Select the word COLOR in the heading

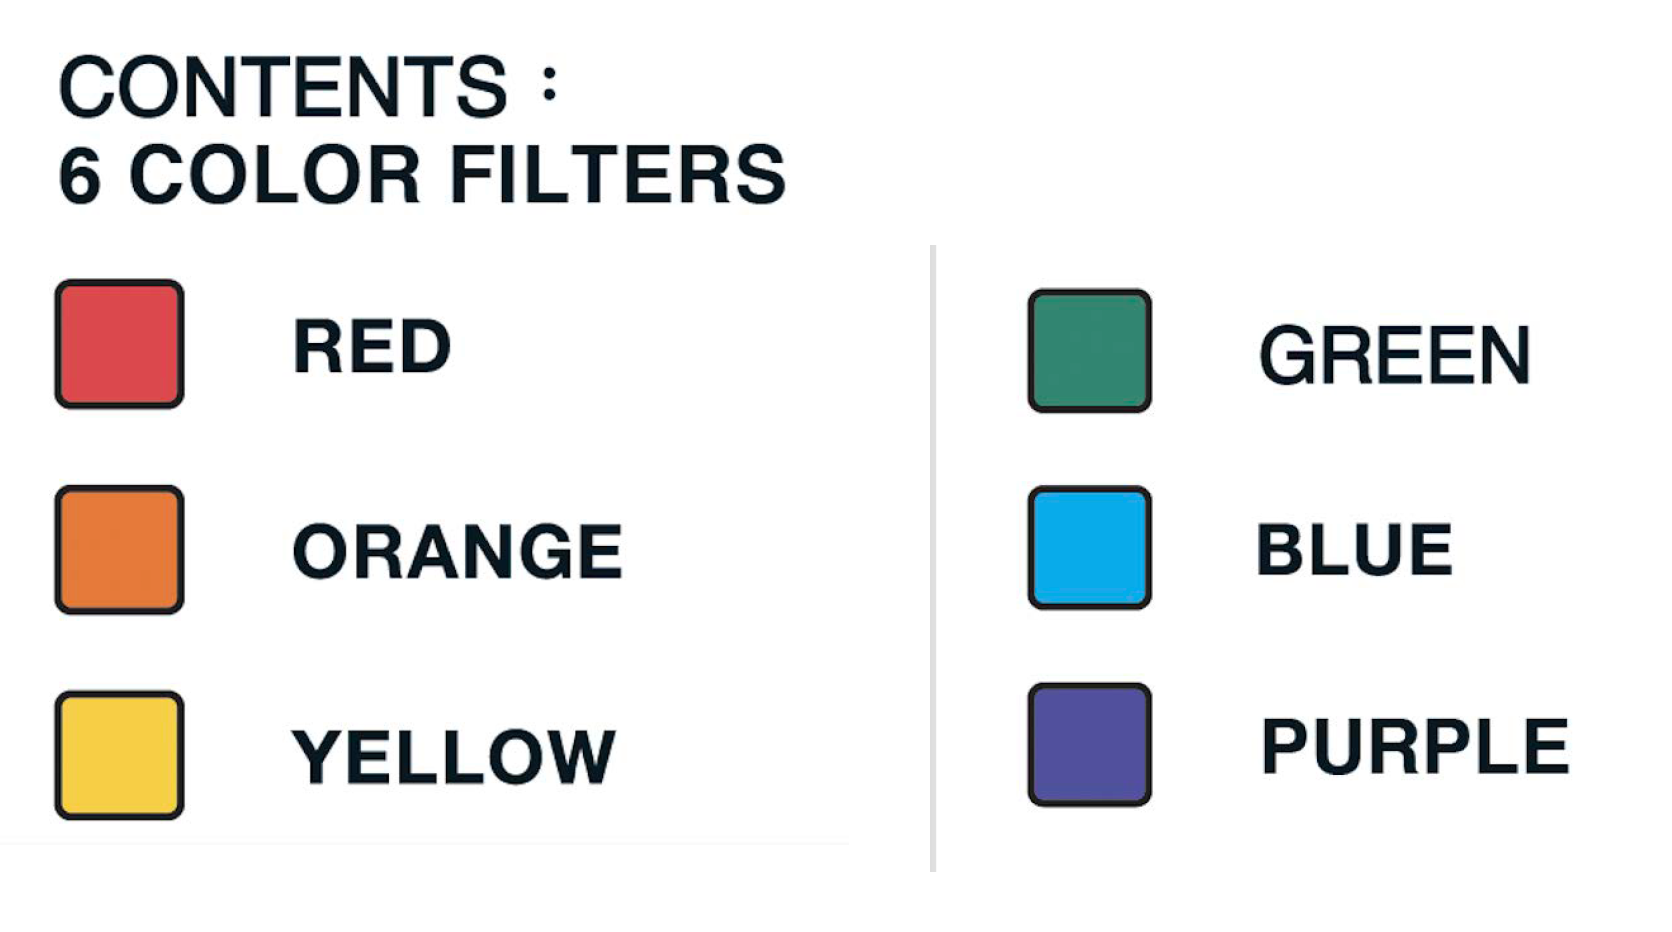[275, 175]
